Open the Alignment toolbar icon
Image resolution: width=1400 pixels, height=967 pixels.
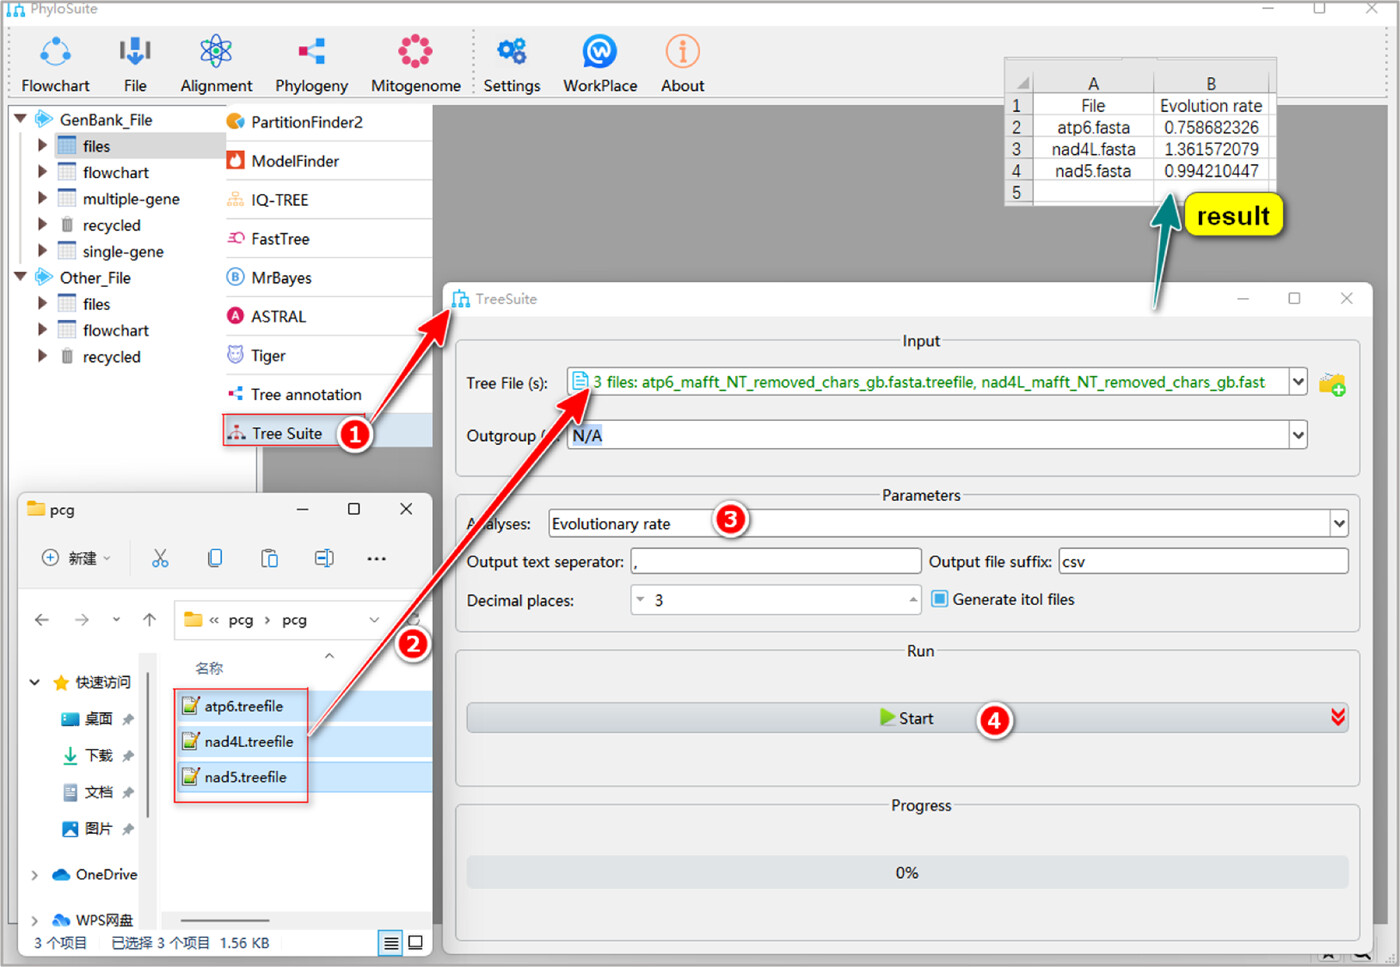point(216,52)
